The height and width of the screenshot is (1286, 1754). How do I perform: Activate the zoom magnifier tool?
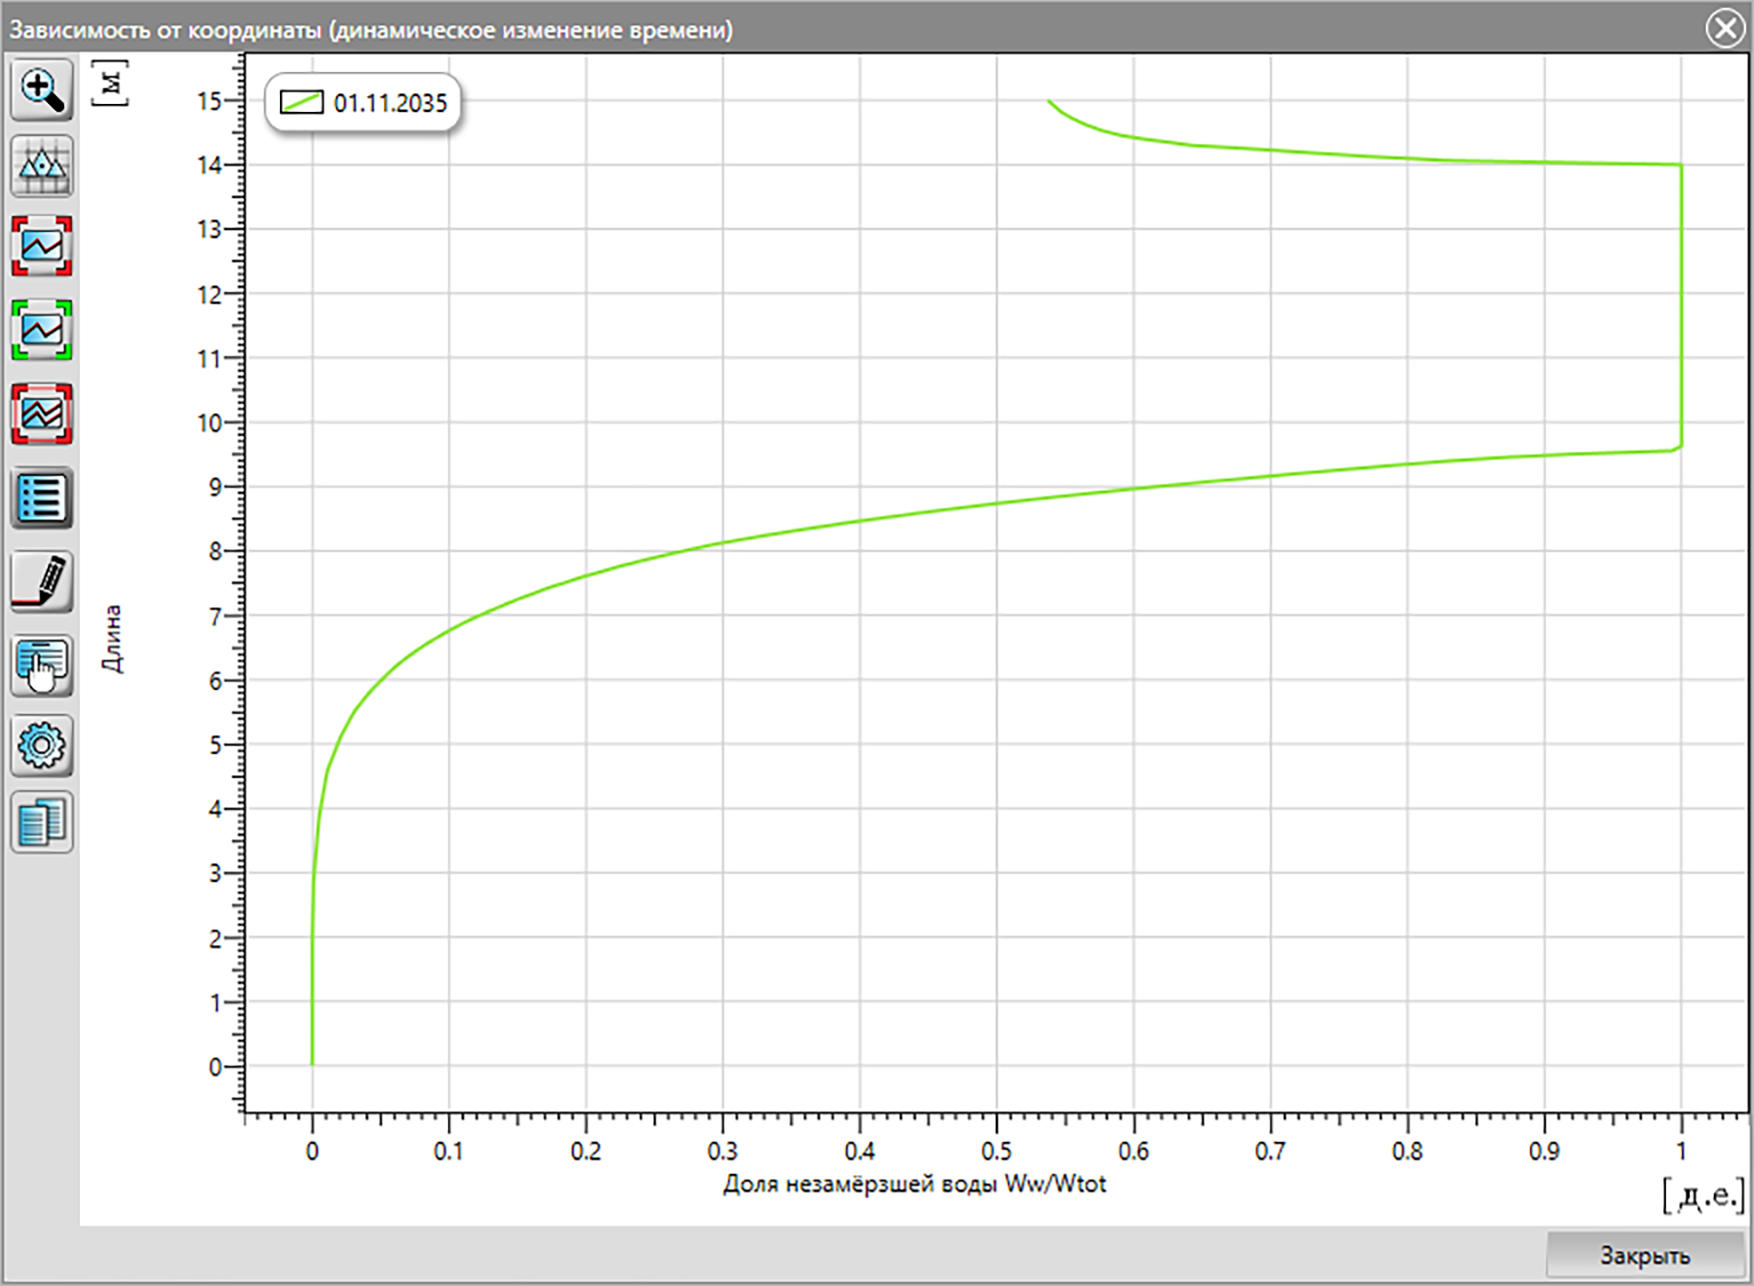pos(41,89)
